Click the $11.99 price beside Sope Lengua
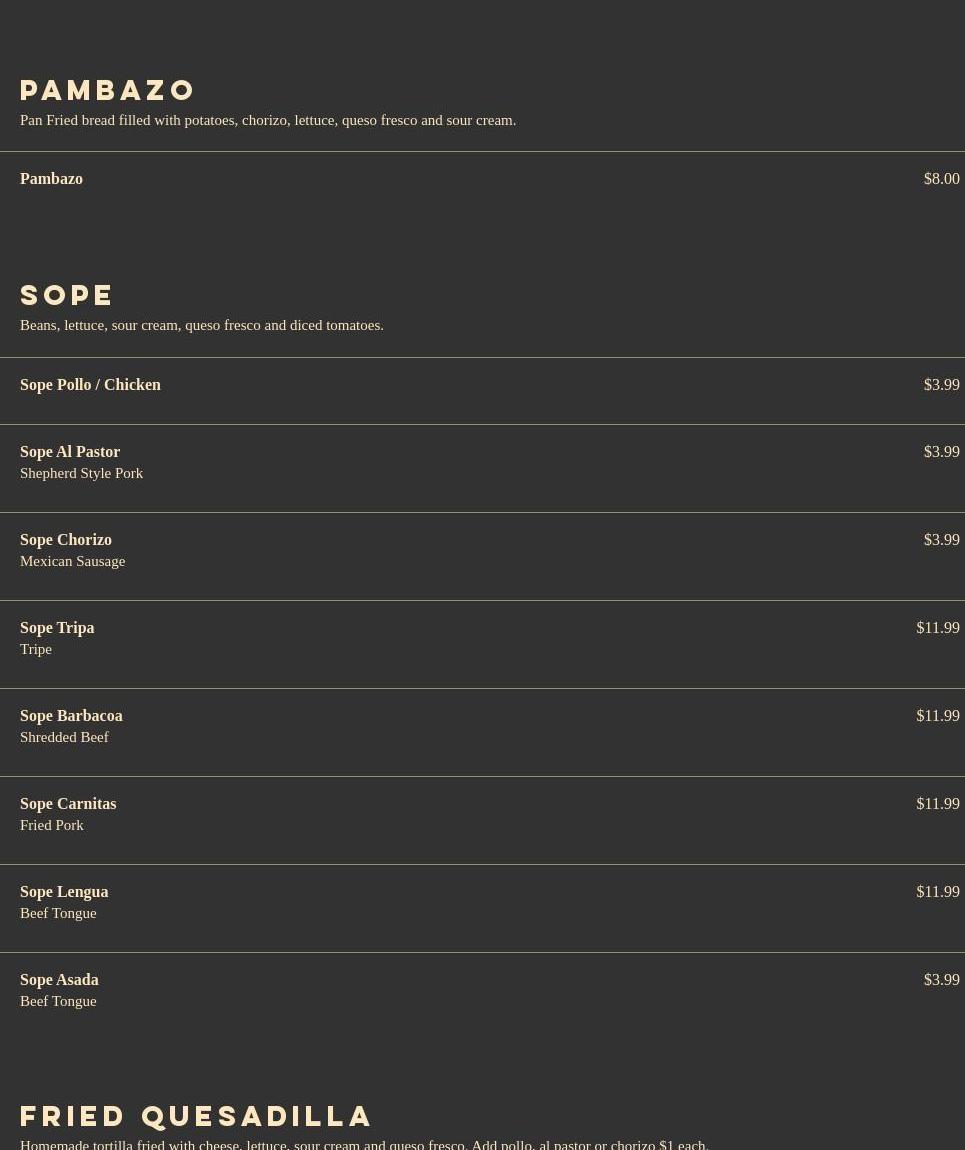 point(937,892)
